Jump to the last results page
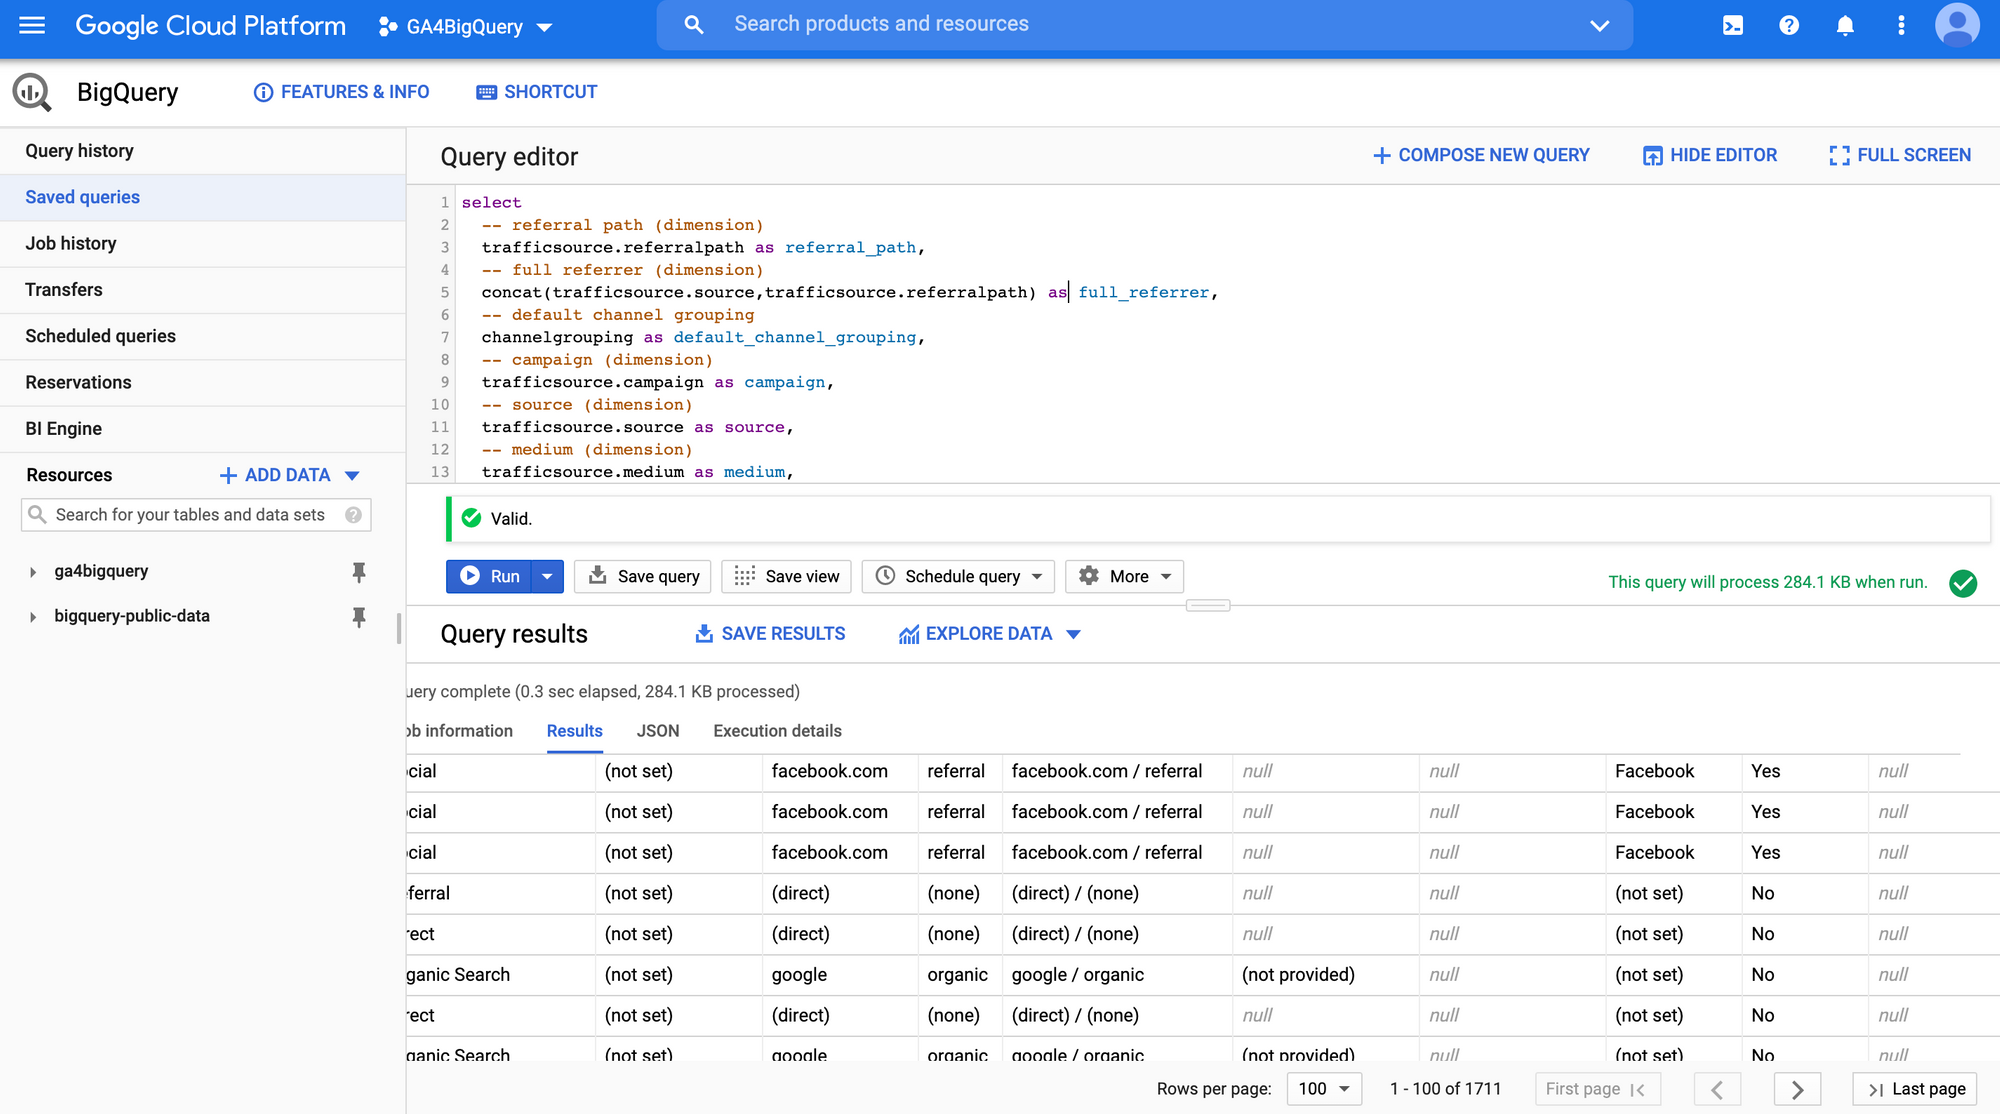Screen dimensions: 2000x1114 point(1915,1089)
